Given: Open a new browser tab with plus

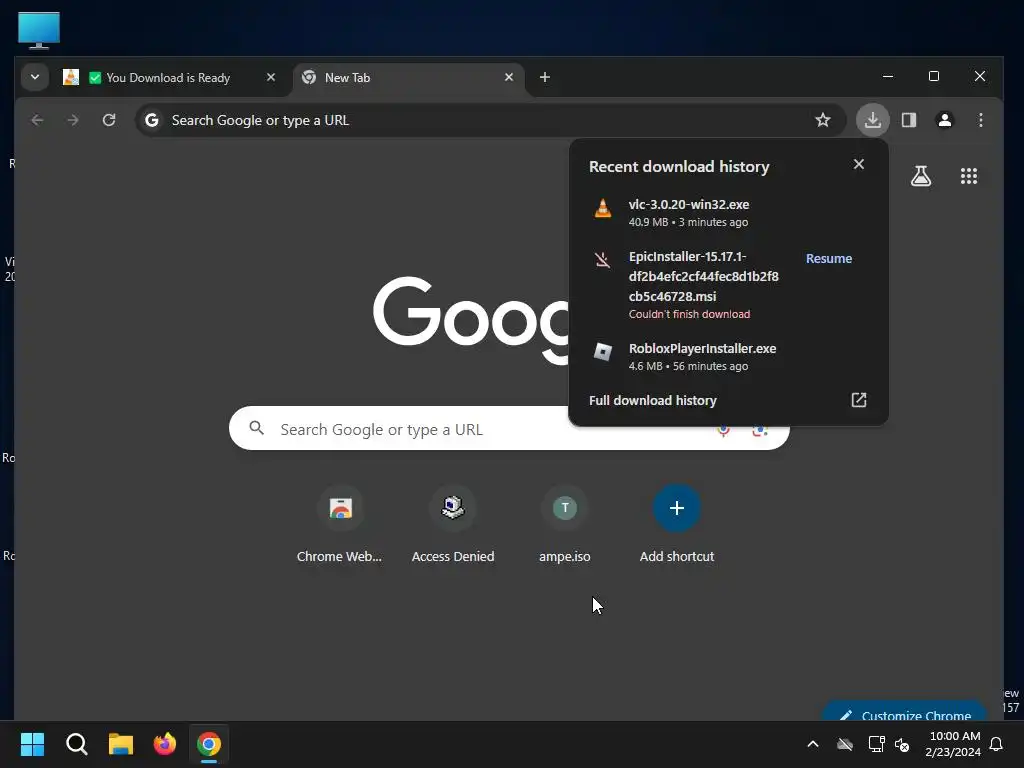Looking at the screenshot, I should (545, 77).
